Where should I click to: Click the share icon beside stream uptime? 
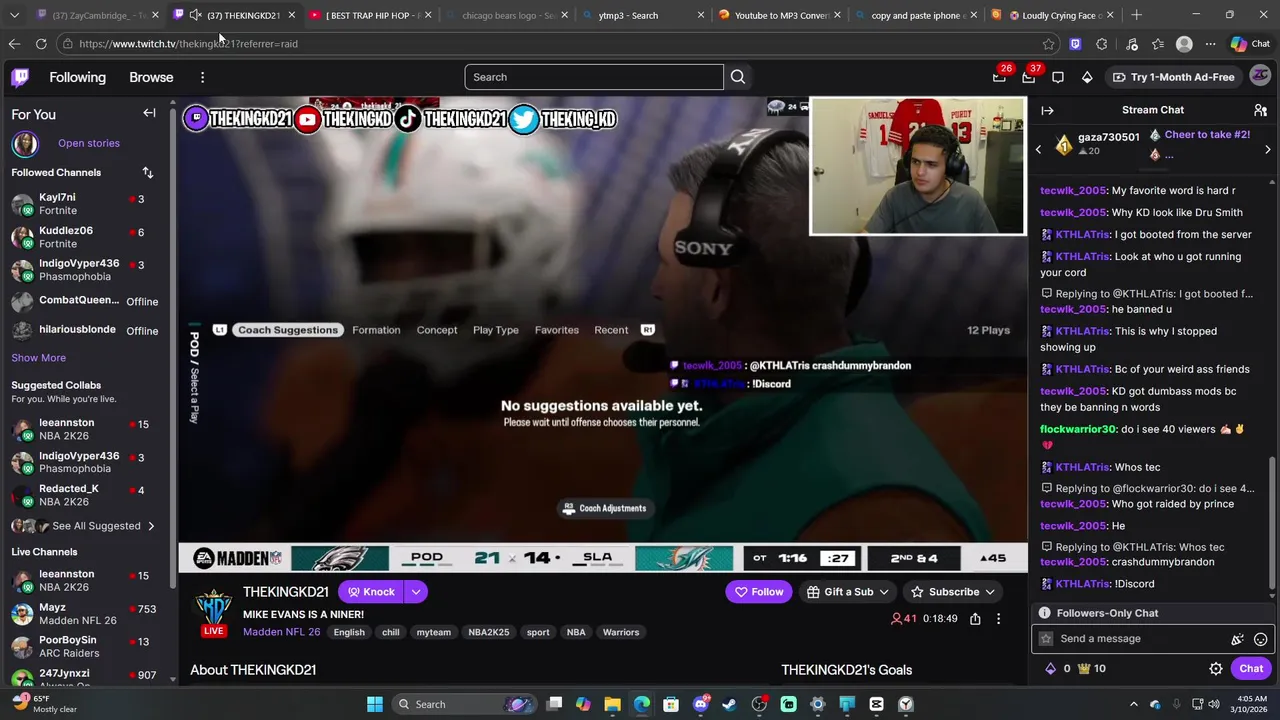(x=975, y=619)
